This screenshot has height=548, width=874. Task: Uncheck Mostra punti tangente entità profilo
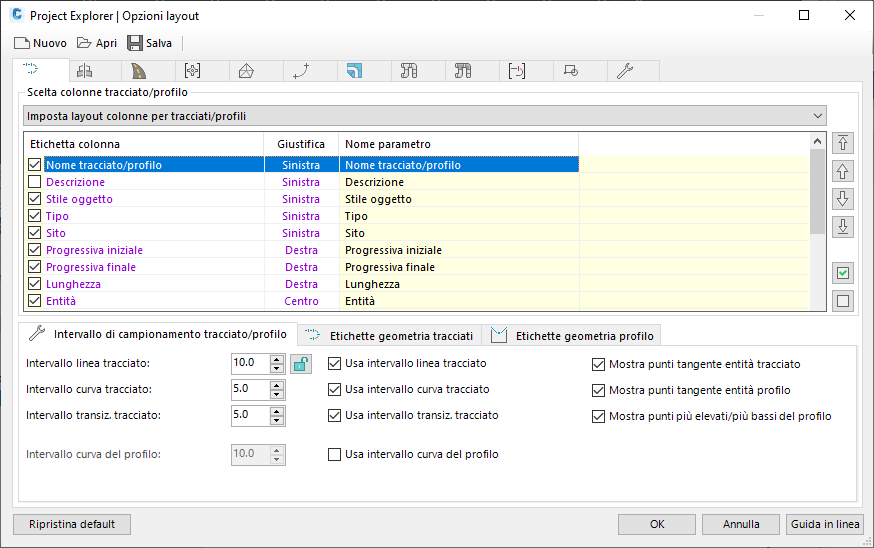coord(598,390)
